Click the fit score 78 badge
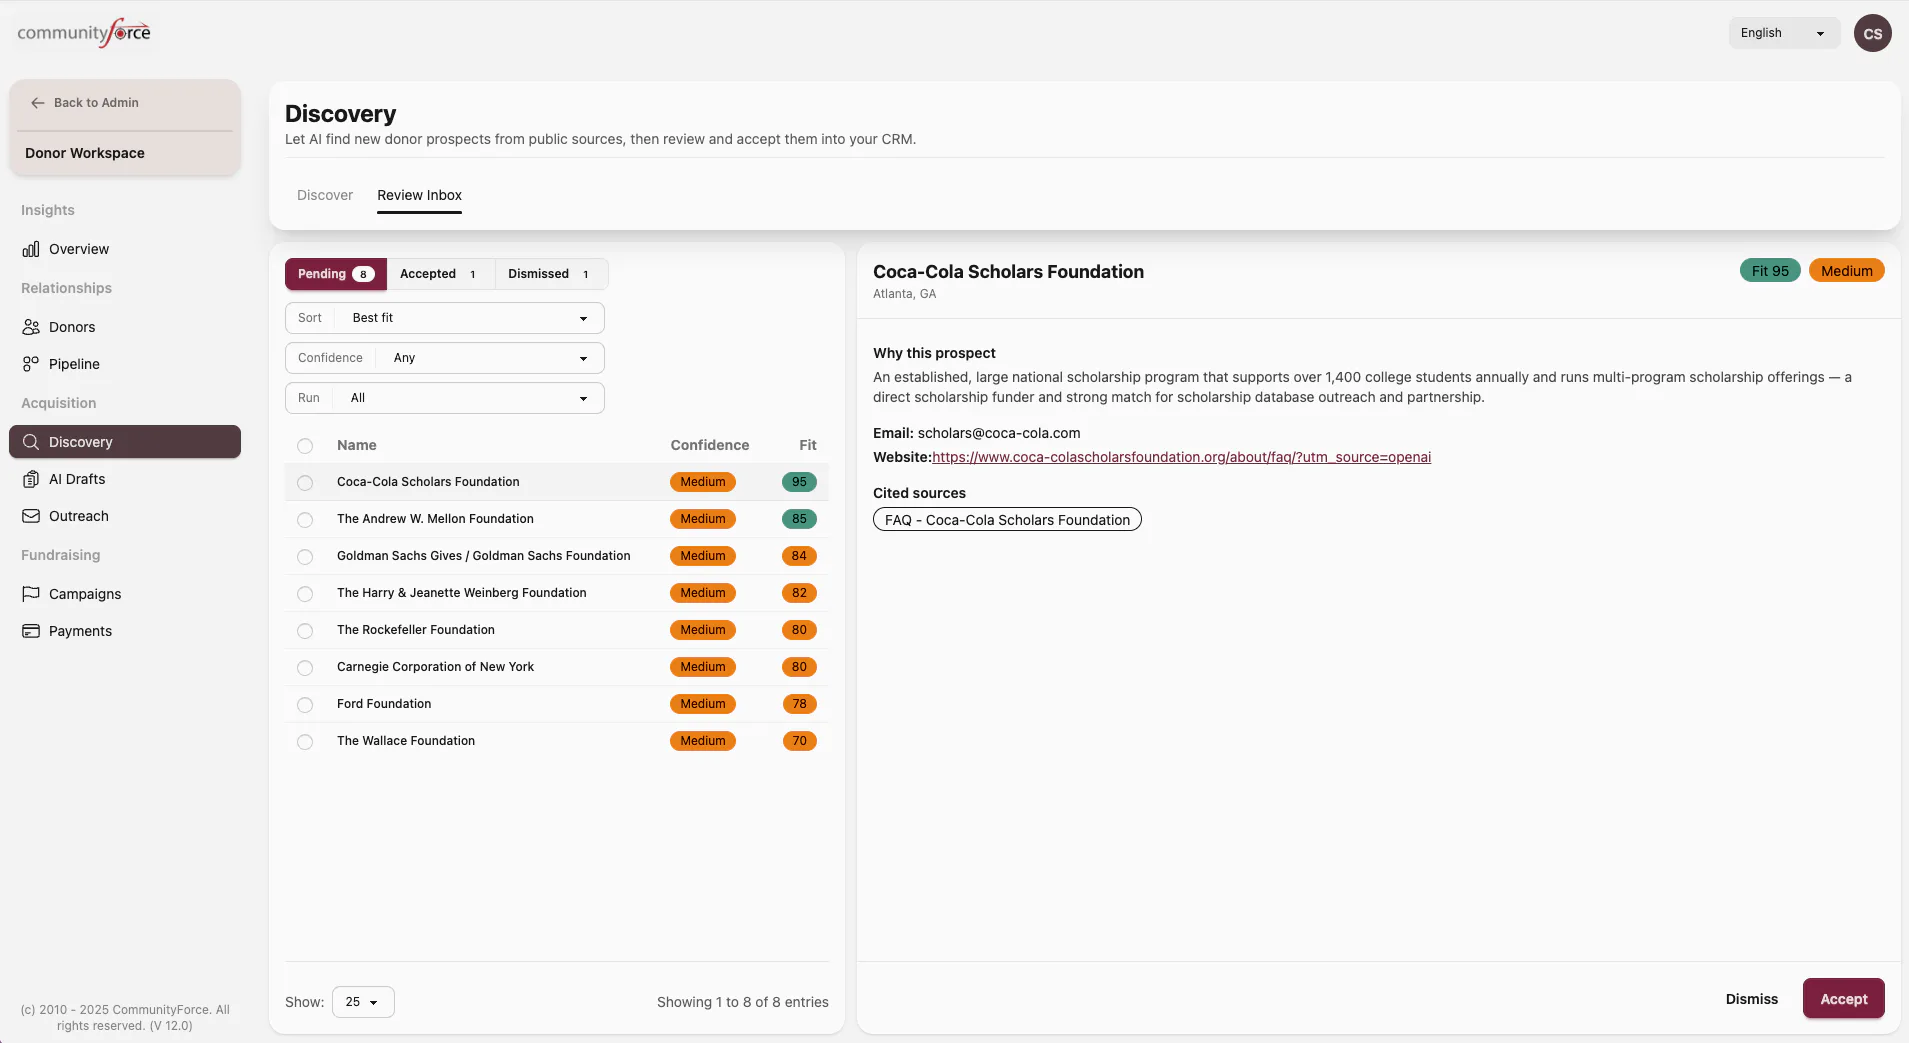Screen dimensions: 1909x1043 (799, 704)
